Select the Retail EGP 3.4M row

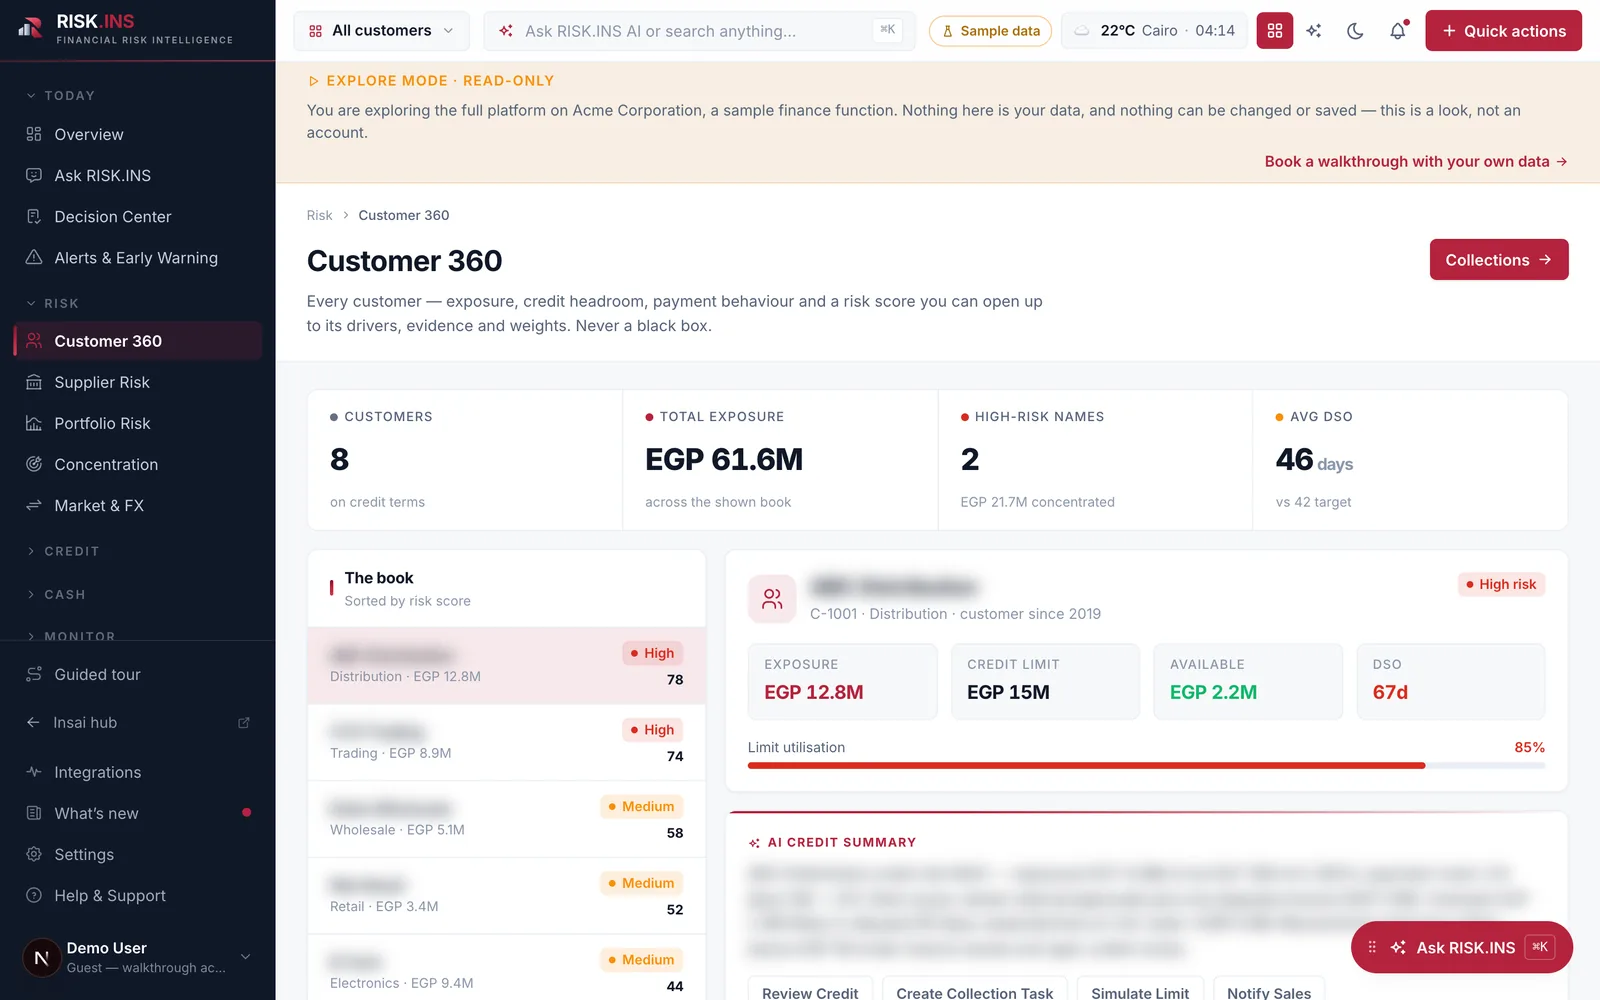coord(507,896)
